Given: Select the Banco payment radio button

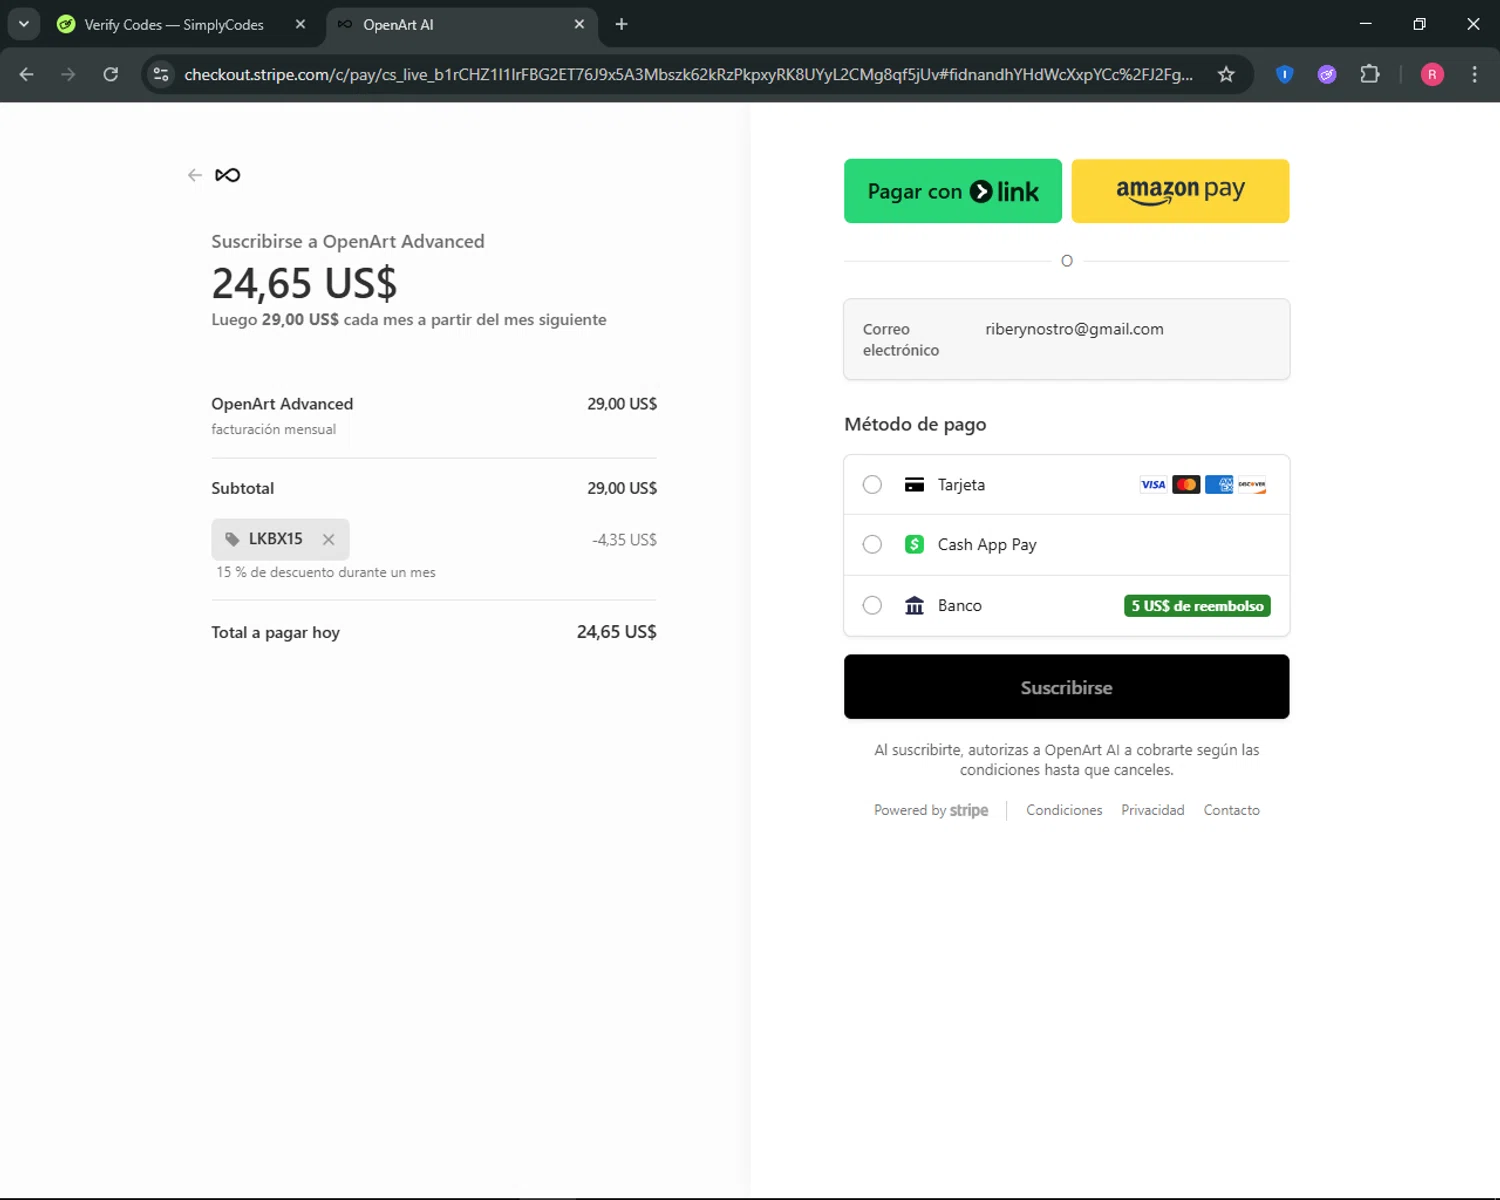Looking at the screenshot, I should (872, 606).
